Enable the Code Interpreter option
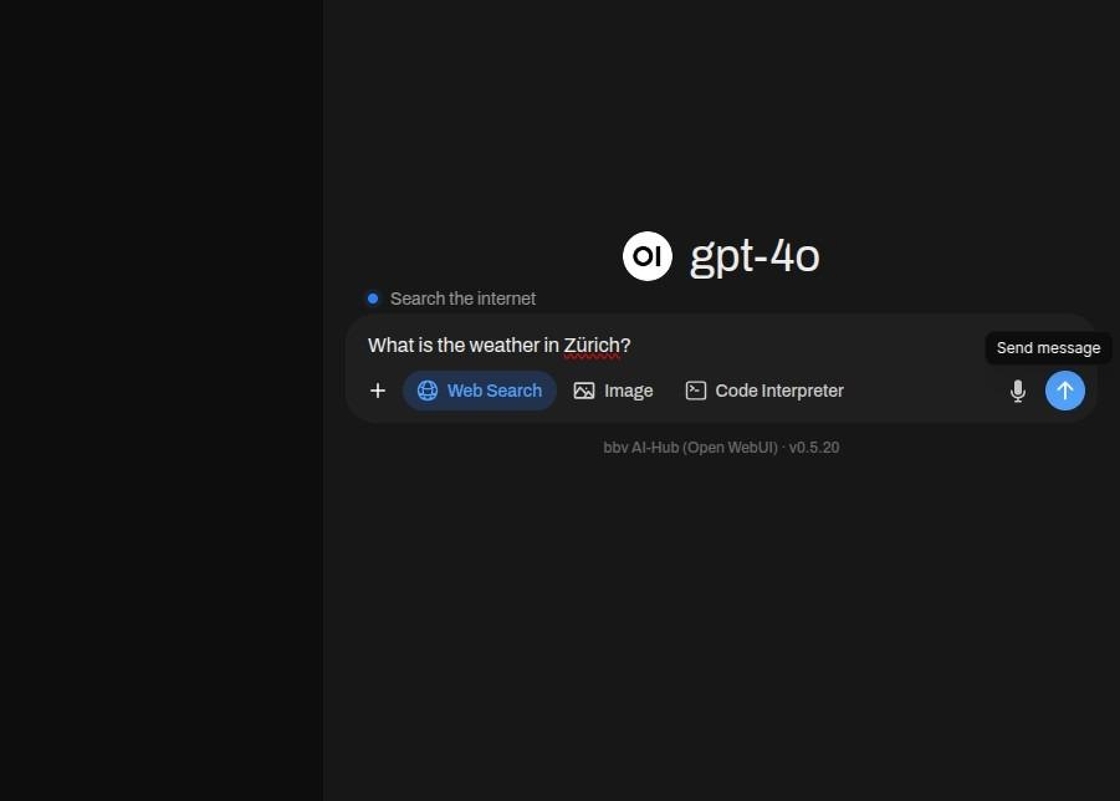 (x=764, y=391)
